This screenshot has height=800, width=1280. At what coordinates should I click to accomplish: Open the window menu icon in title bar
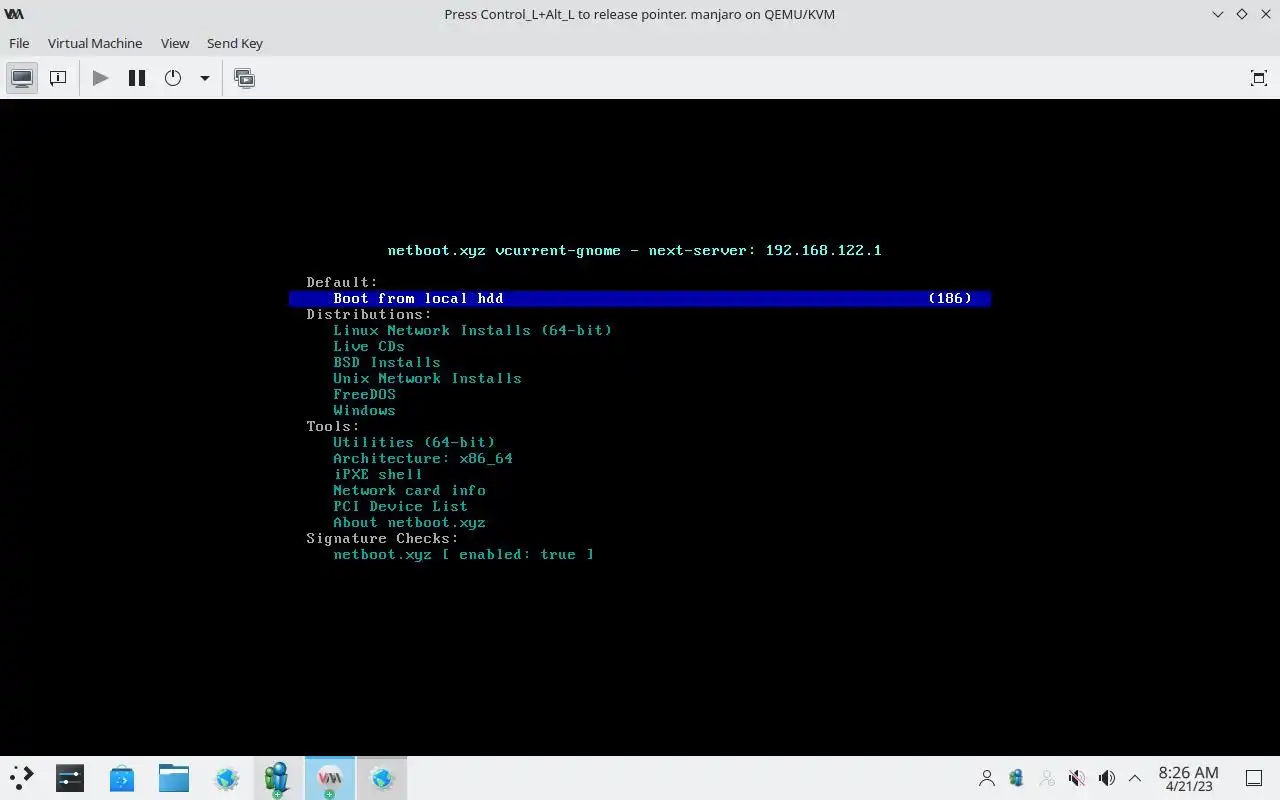pyautogui.click(x=14, y=14)
